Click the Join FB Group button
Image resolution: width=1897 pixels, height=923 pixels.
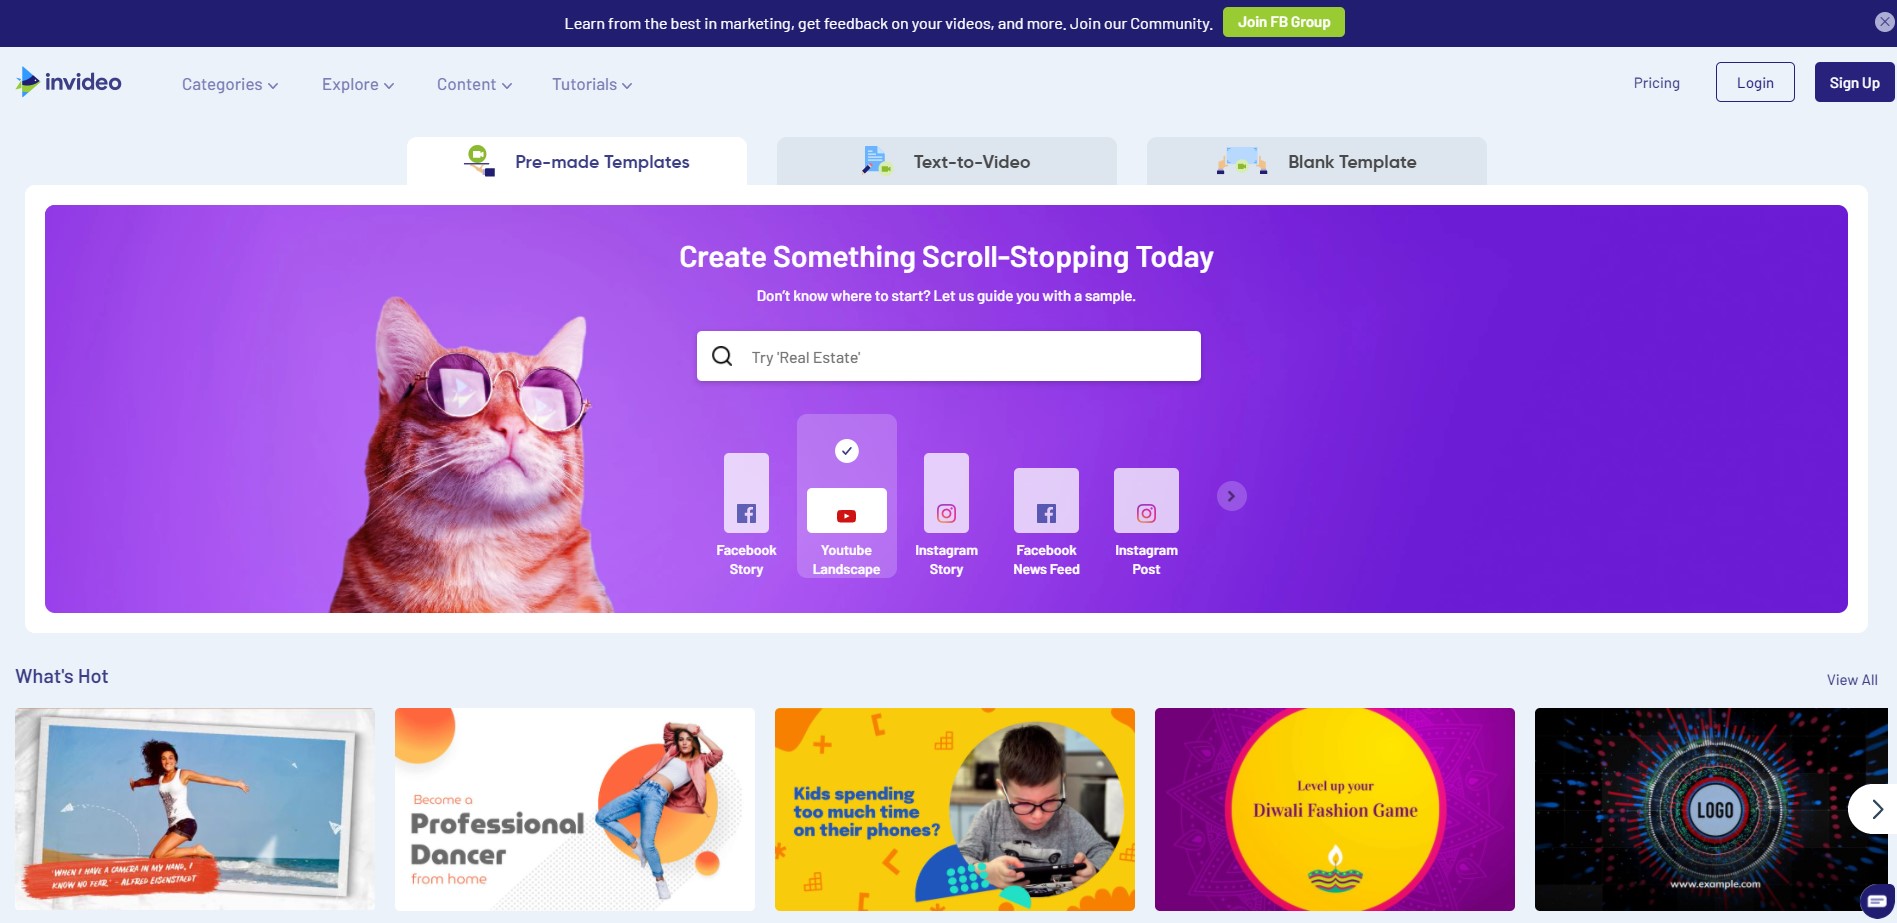(1284, 22)
